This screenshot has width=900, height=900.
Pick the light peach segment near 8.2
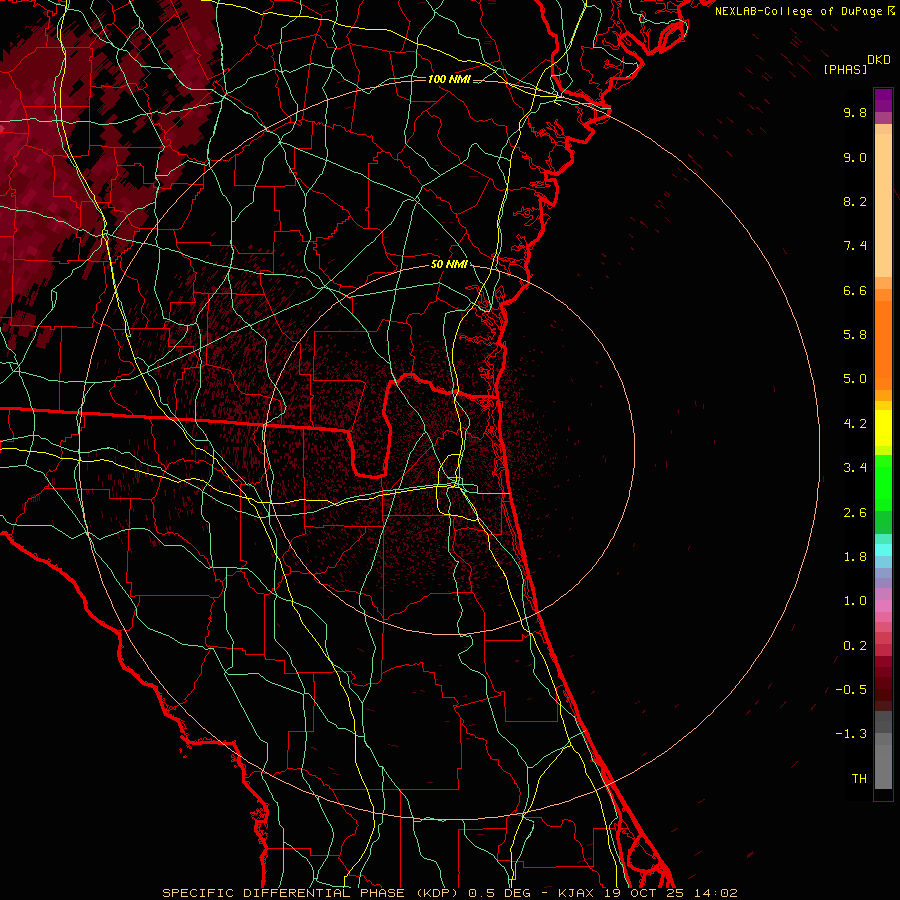click(883, 205)
